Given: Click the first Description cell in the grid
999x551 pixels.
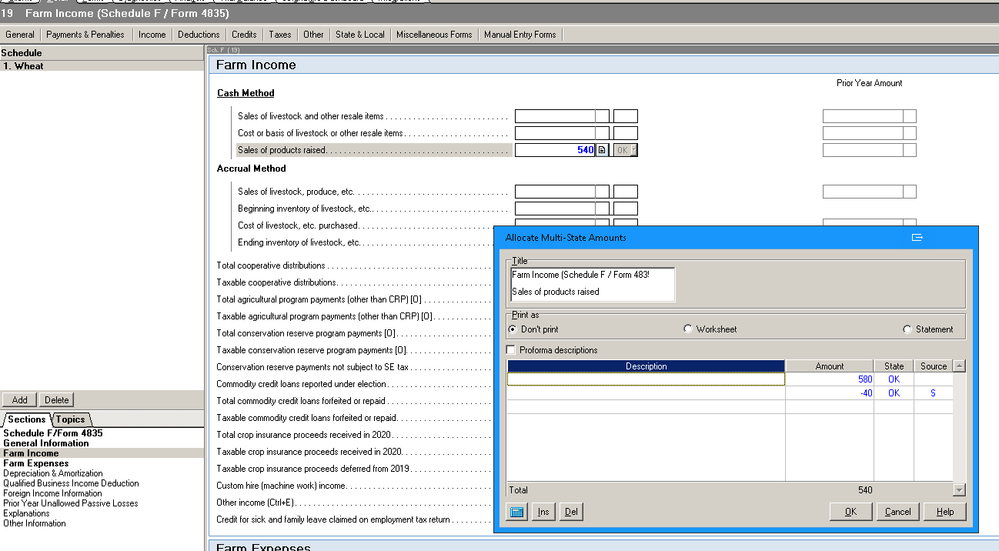Looking at the screenshot, I should pos(646,379).
